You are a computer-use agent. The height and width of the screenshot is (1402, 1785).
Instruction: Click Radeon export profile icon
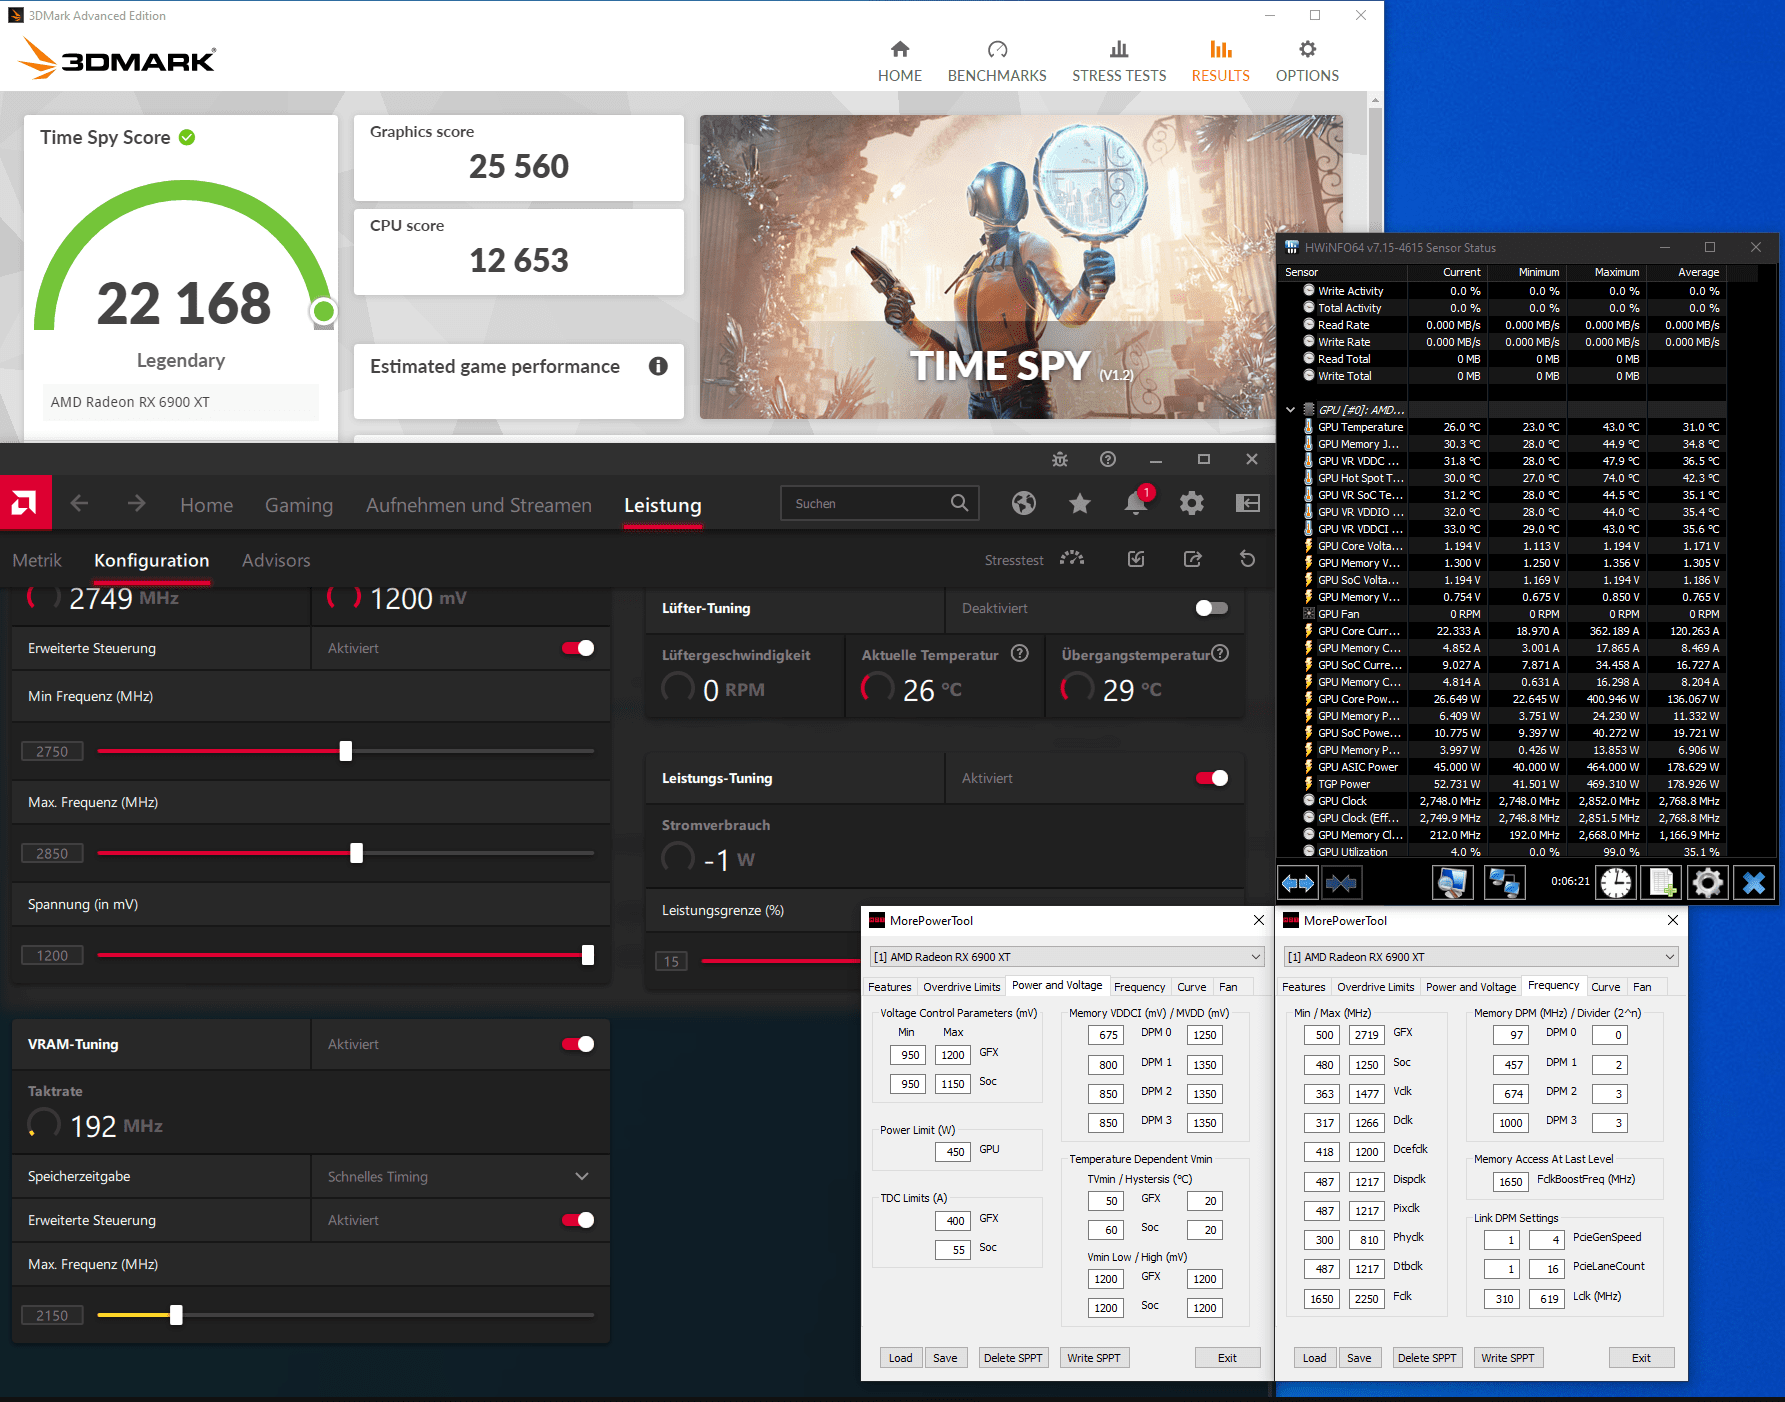(1192, 559)
